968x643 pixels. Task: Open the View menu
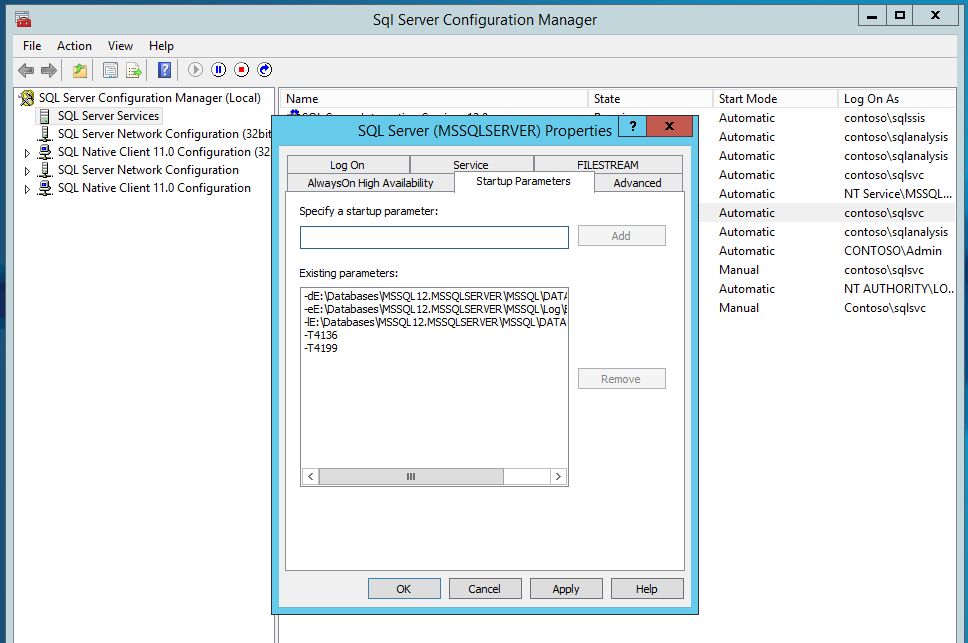coord(120,46)
